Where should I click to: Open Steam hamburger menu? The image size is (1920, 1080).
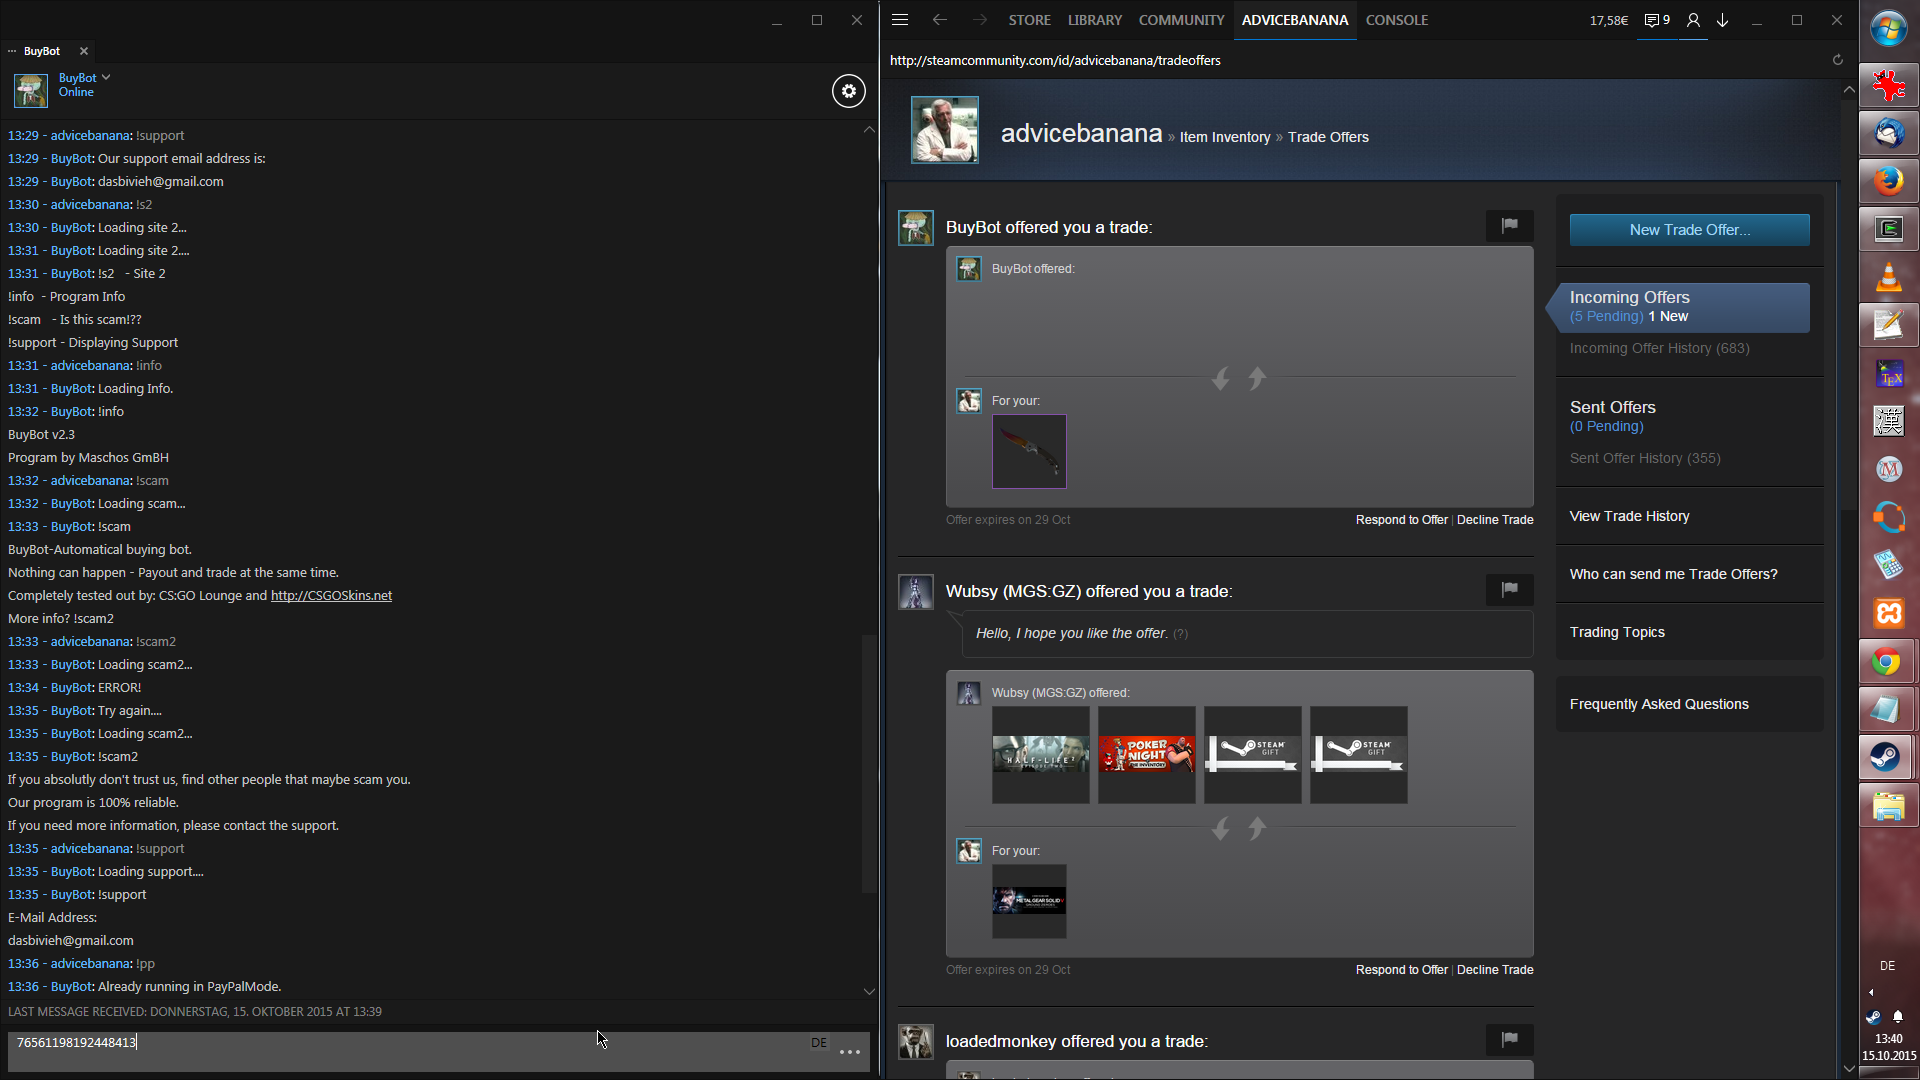pyautogui.click(x=900, y=20)
